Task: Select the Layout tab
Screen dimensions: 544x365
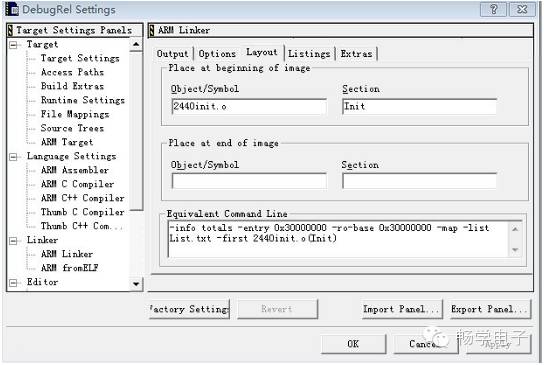Action: [262, 52]
